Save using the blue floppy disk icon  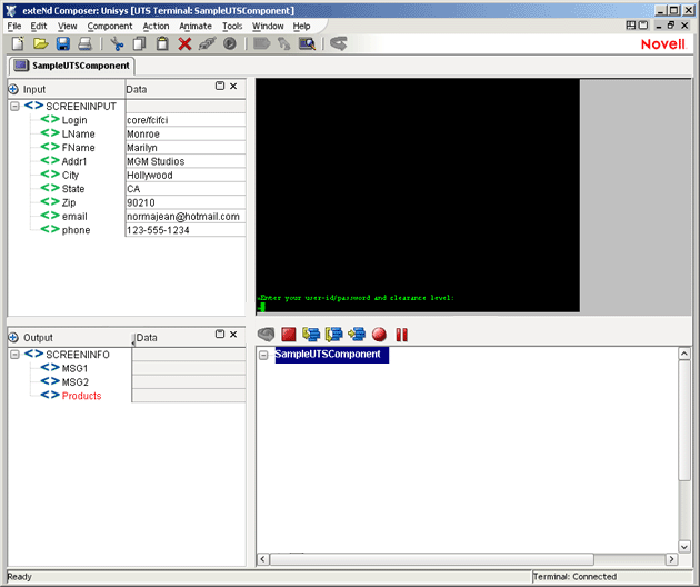[x=63, y=44]
